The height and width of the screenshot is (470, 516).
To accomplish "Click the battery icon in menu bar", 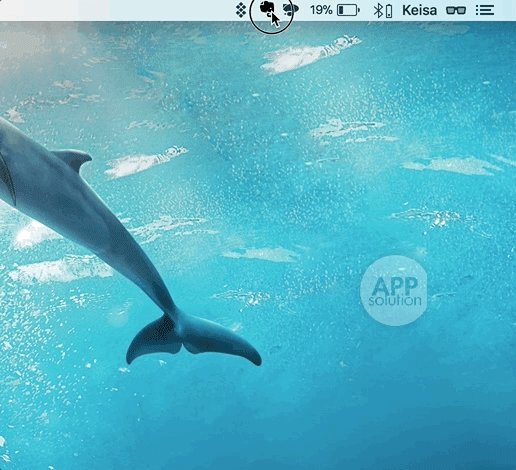I will coord(348,10).
